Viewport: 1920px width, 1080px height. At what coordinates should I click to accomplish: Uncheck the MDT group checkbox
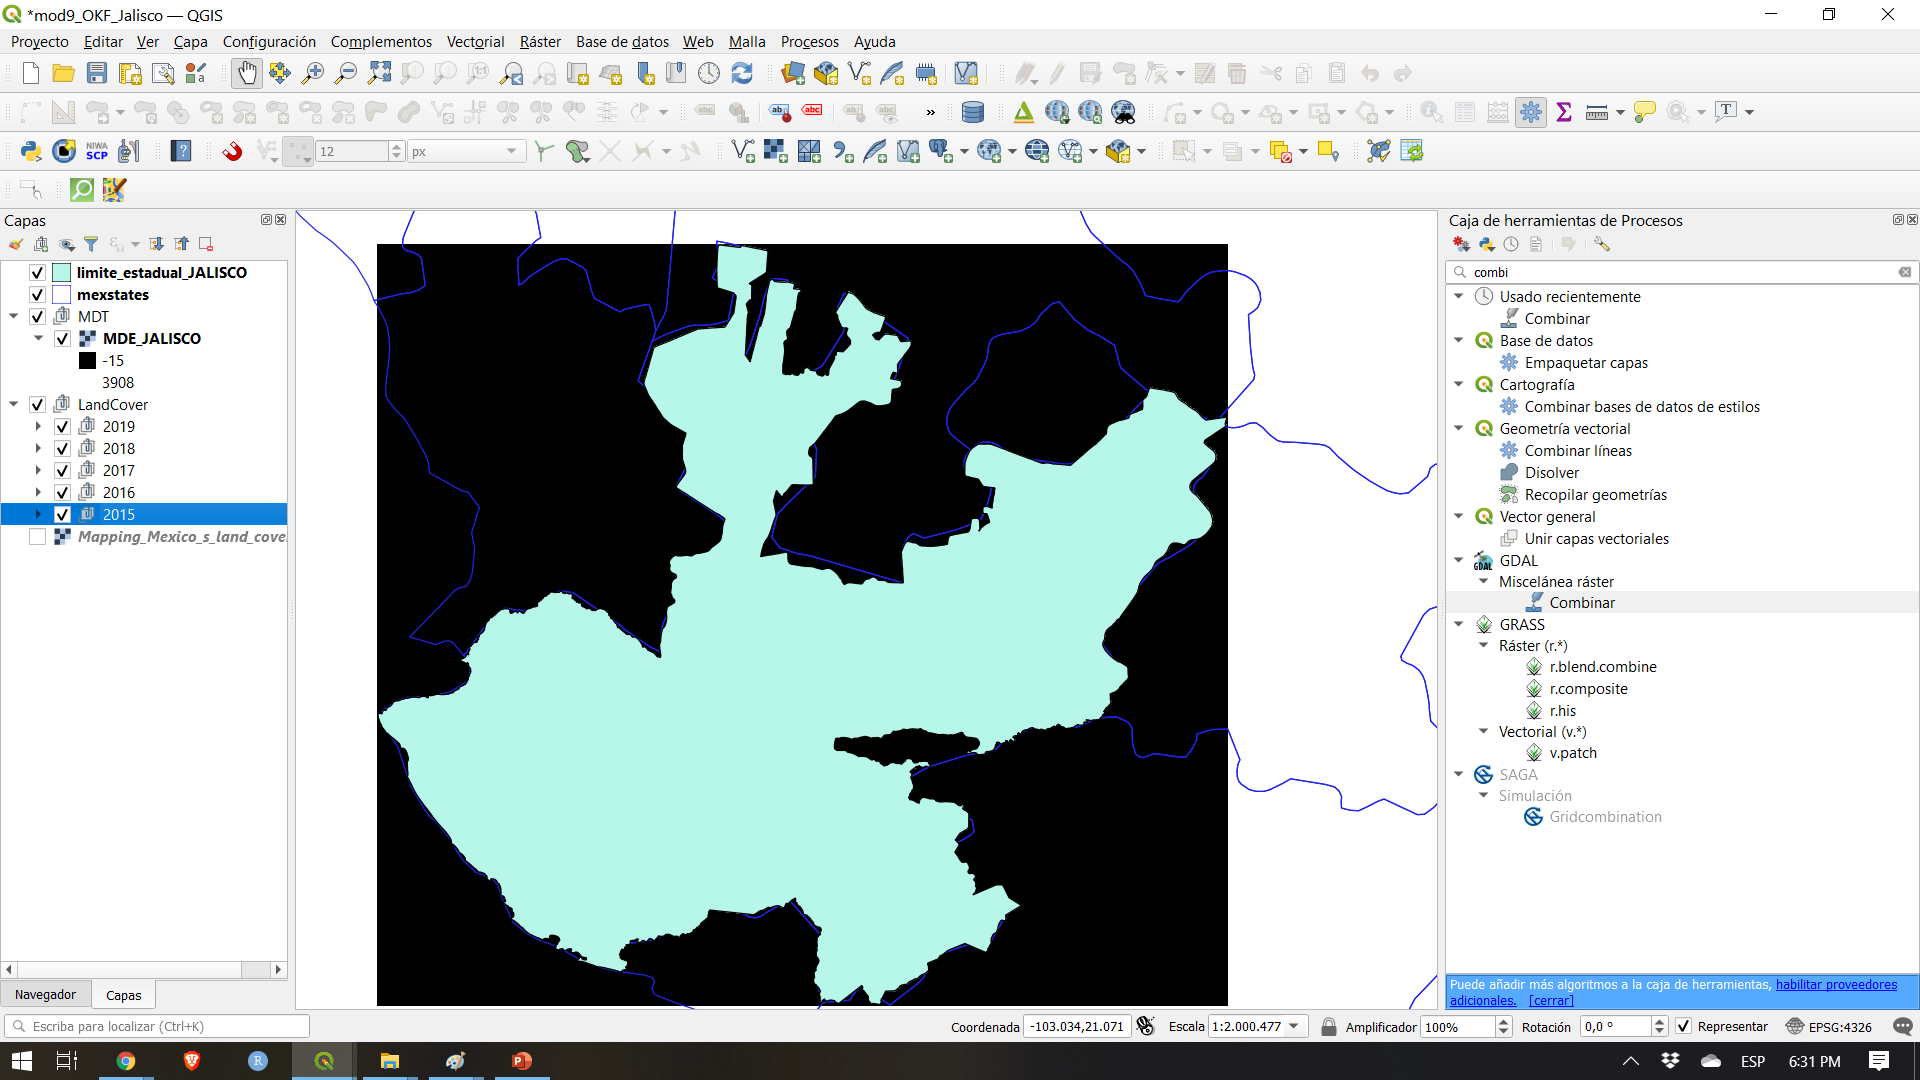37,316
